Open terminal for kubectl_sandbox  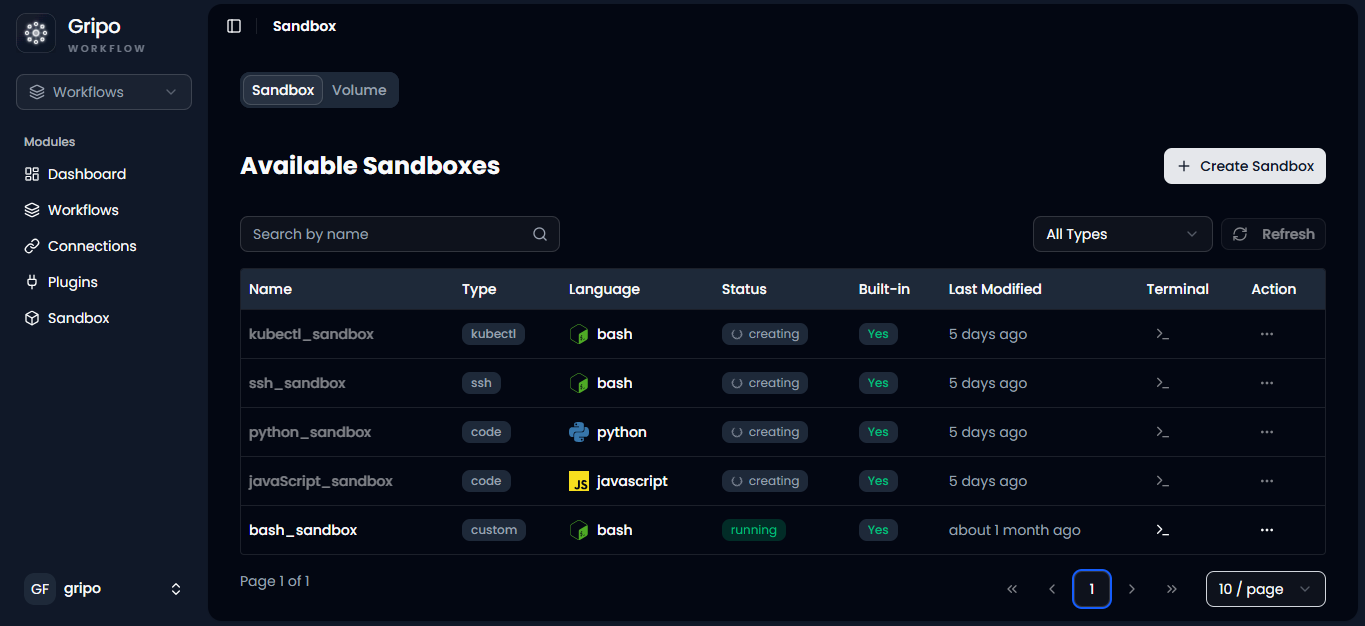[x=1162, y=334]
